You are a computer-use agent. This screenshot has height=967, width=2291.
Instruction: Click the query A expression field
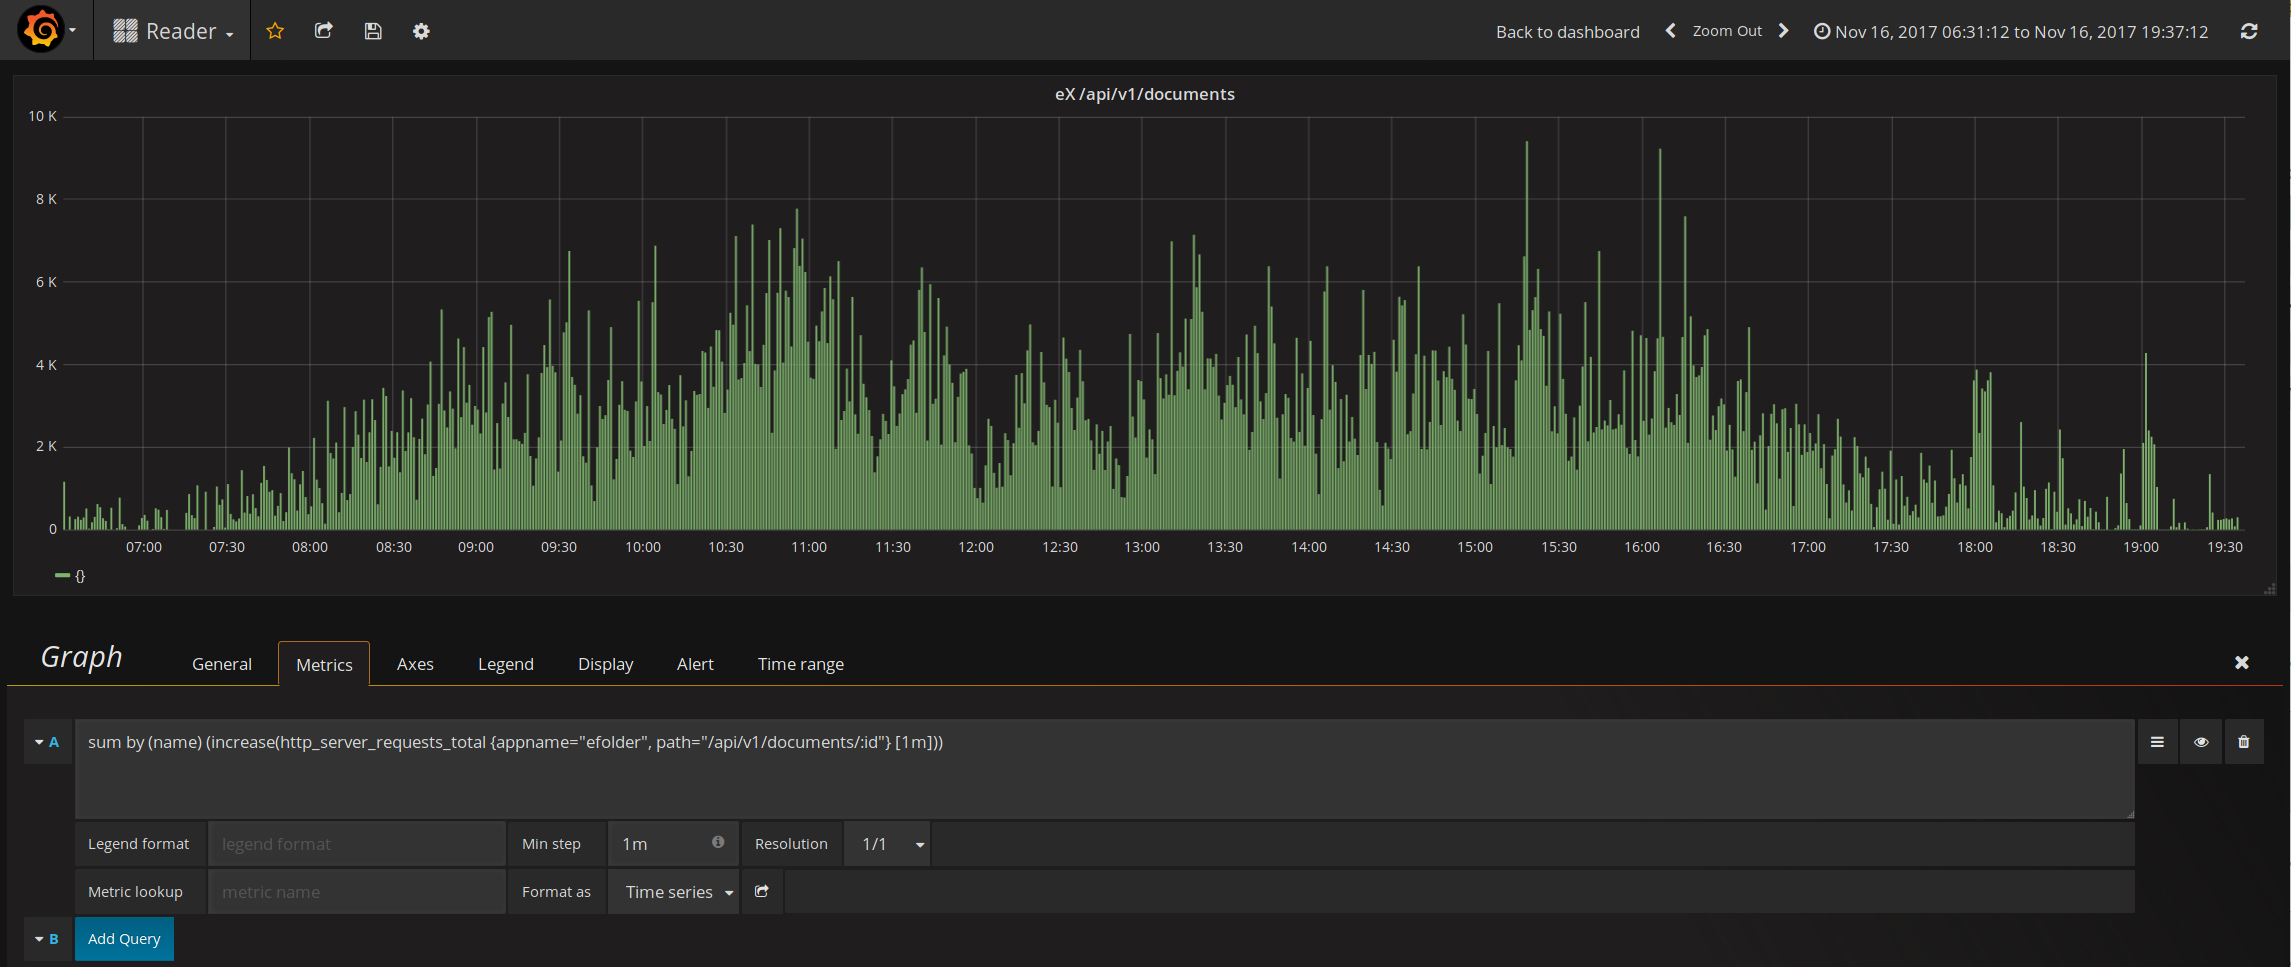point(1105,768)
